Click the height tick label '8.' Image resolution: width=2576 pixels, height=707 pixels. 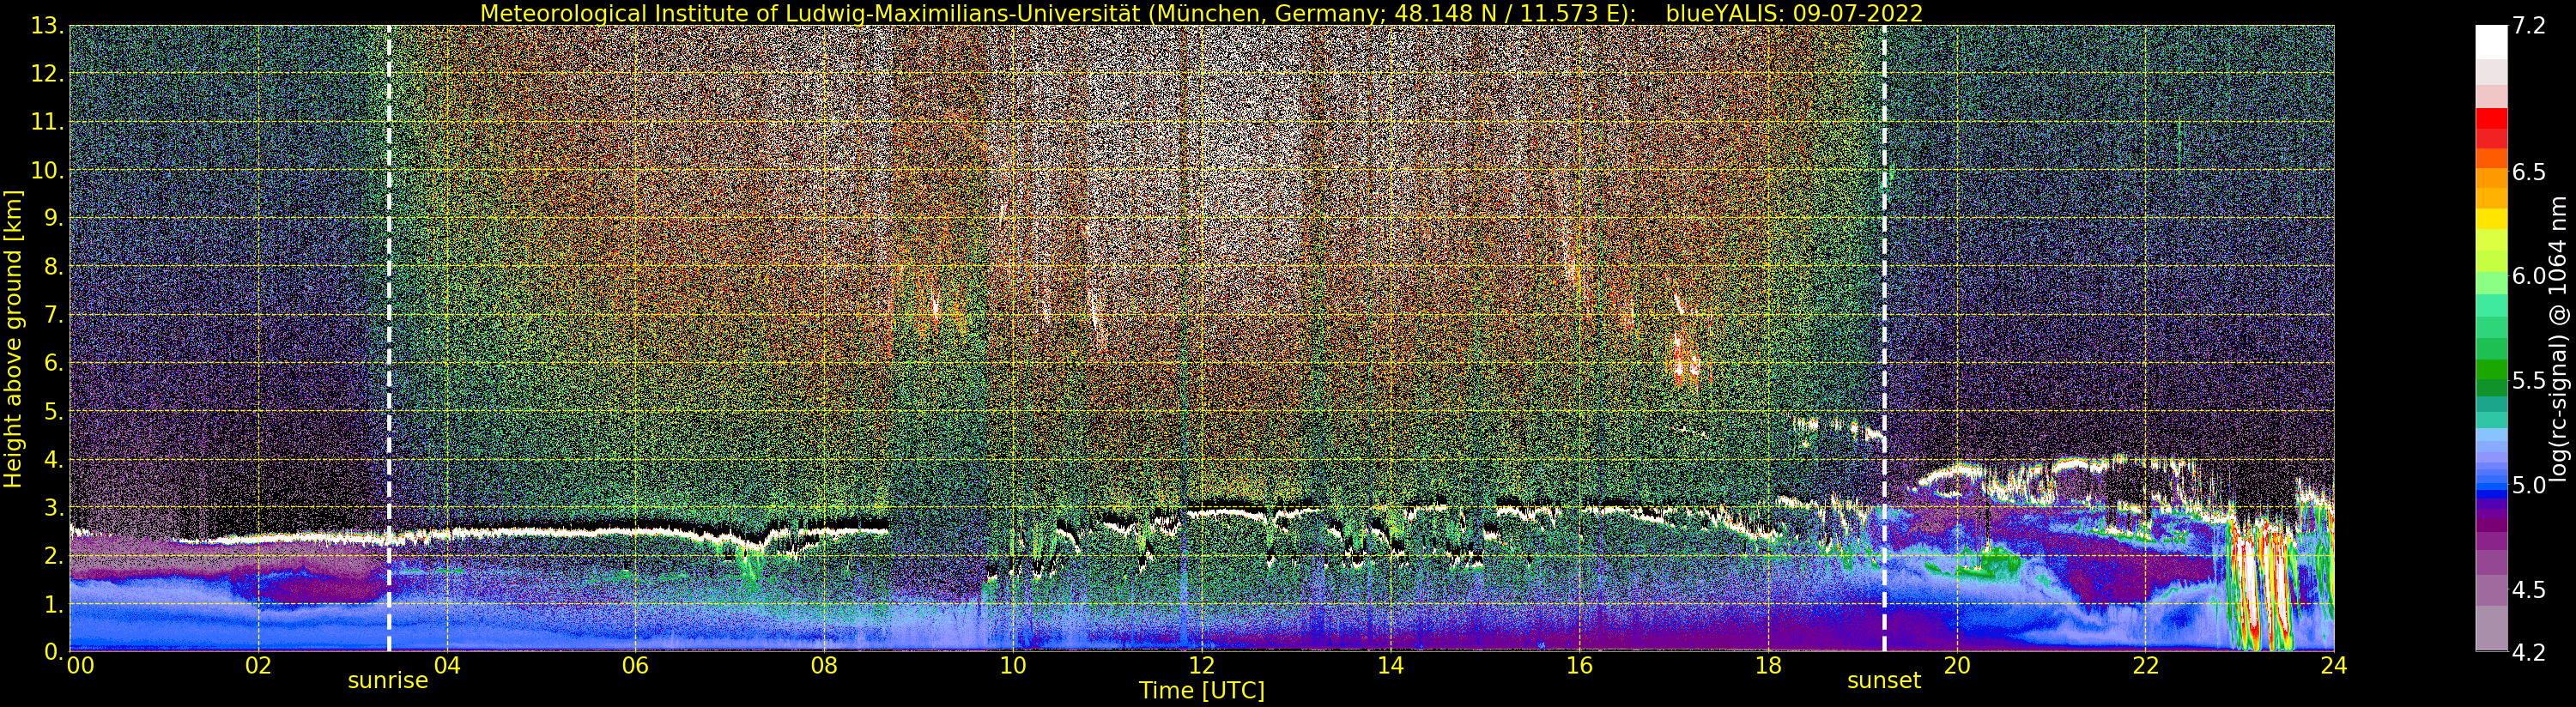point(53,267)
